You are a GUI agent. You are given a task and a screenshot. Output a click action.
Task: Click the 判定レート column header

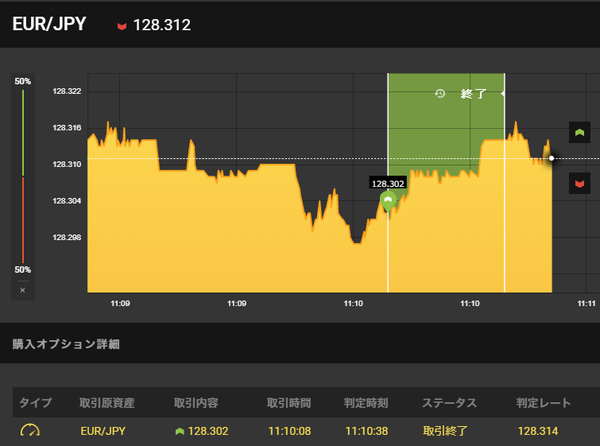544,403
